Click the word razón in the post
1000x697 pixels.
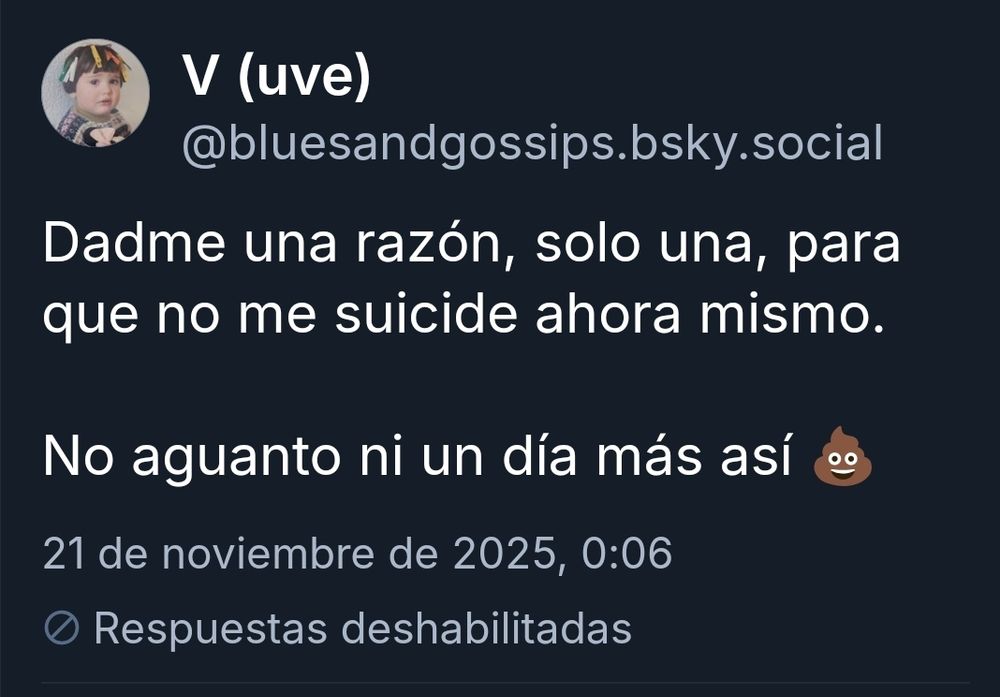click(x=429, y=245)
